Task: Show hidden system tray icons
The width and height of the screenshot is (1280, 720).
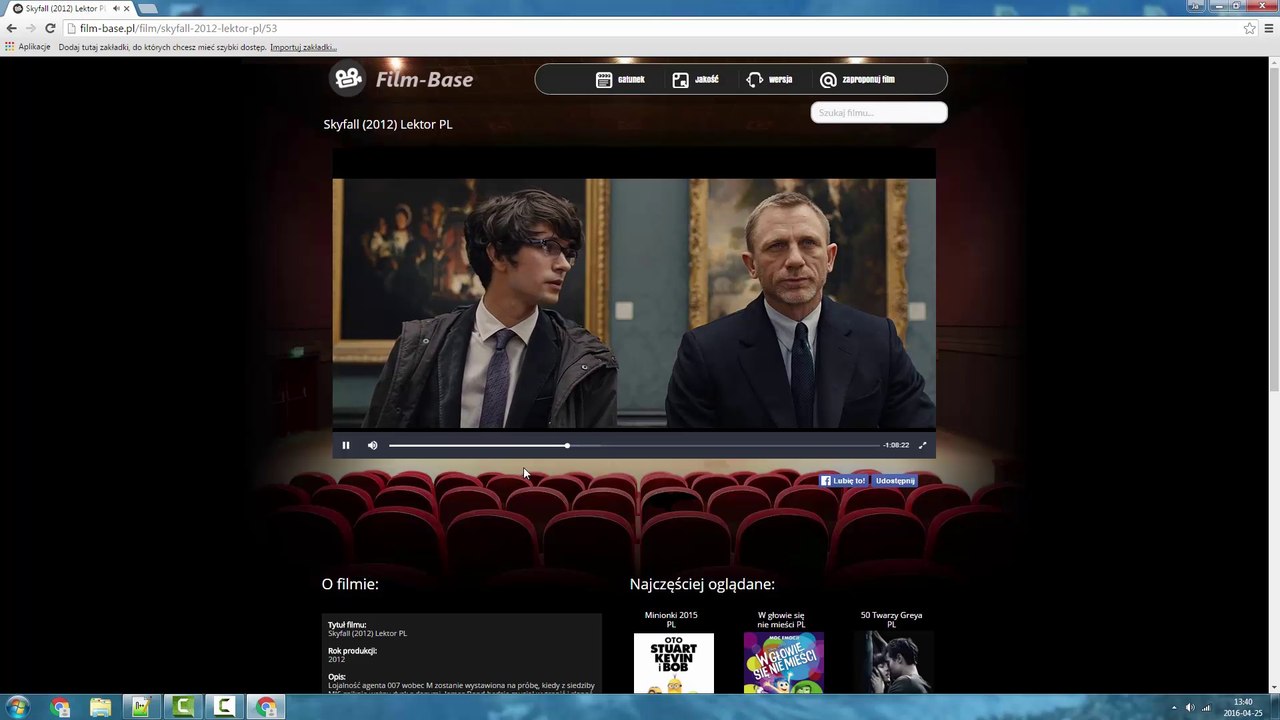Action: tap(1175, 708)
